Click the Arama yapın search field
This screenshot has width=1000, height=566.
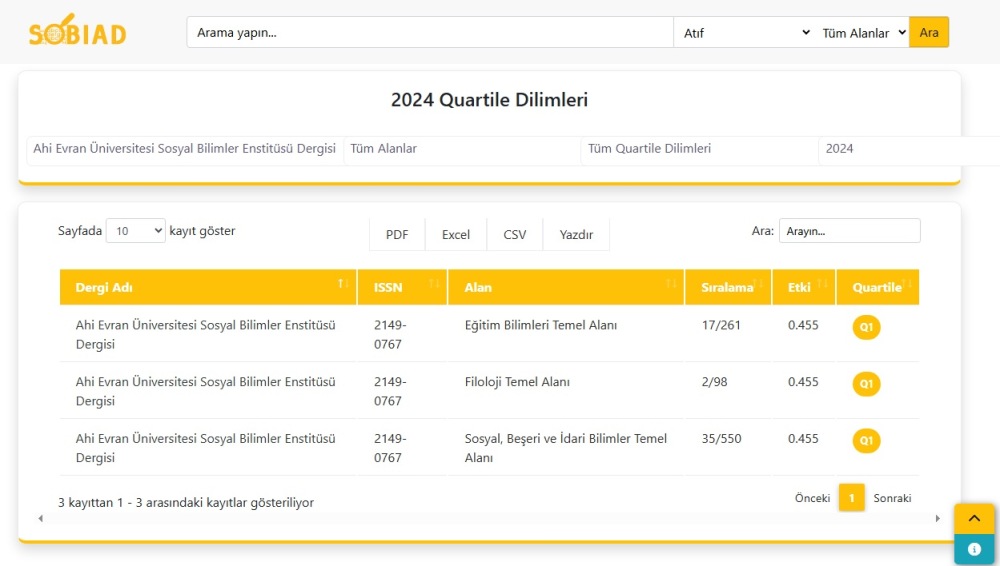coord(430,33)
